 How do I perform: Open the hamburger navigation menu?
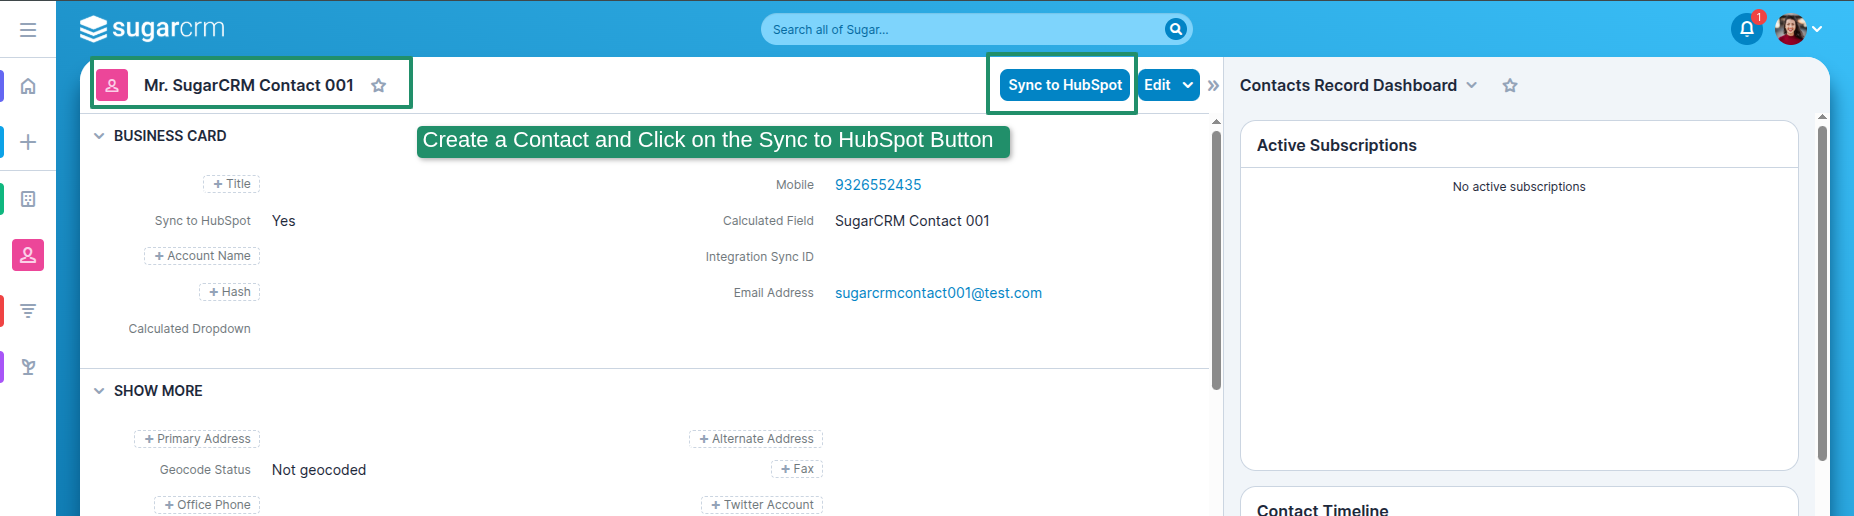pyautogui.click(x=28, y=30)
